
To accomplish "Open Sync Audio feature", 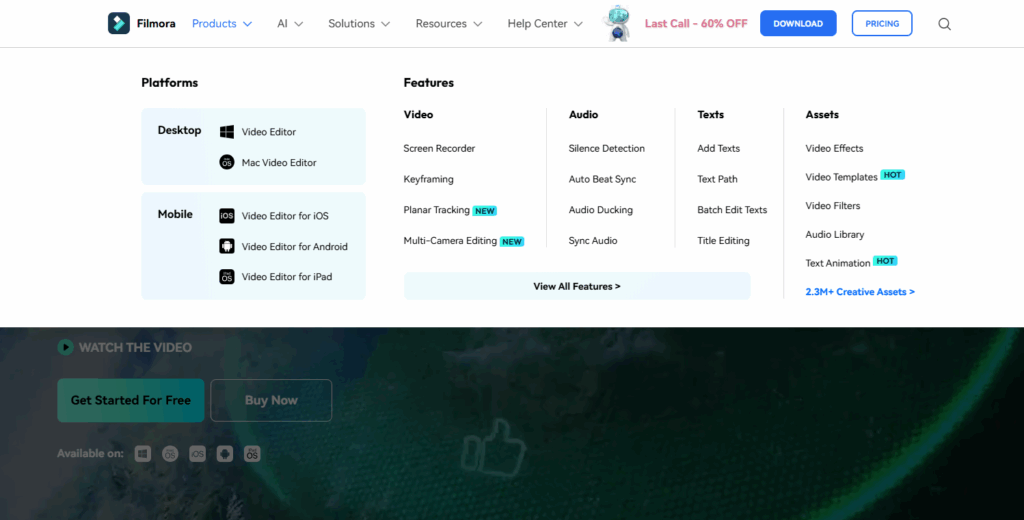I will pyautogui.click(x=593, y=240).
